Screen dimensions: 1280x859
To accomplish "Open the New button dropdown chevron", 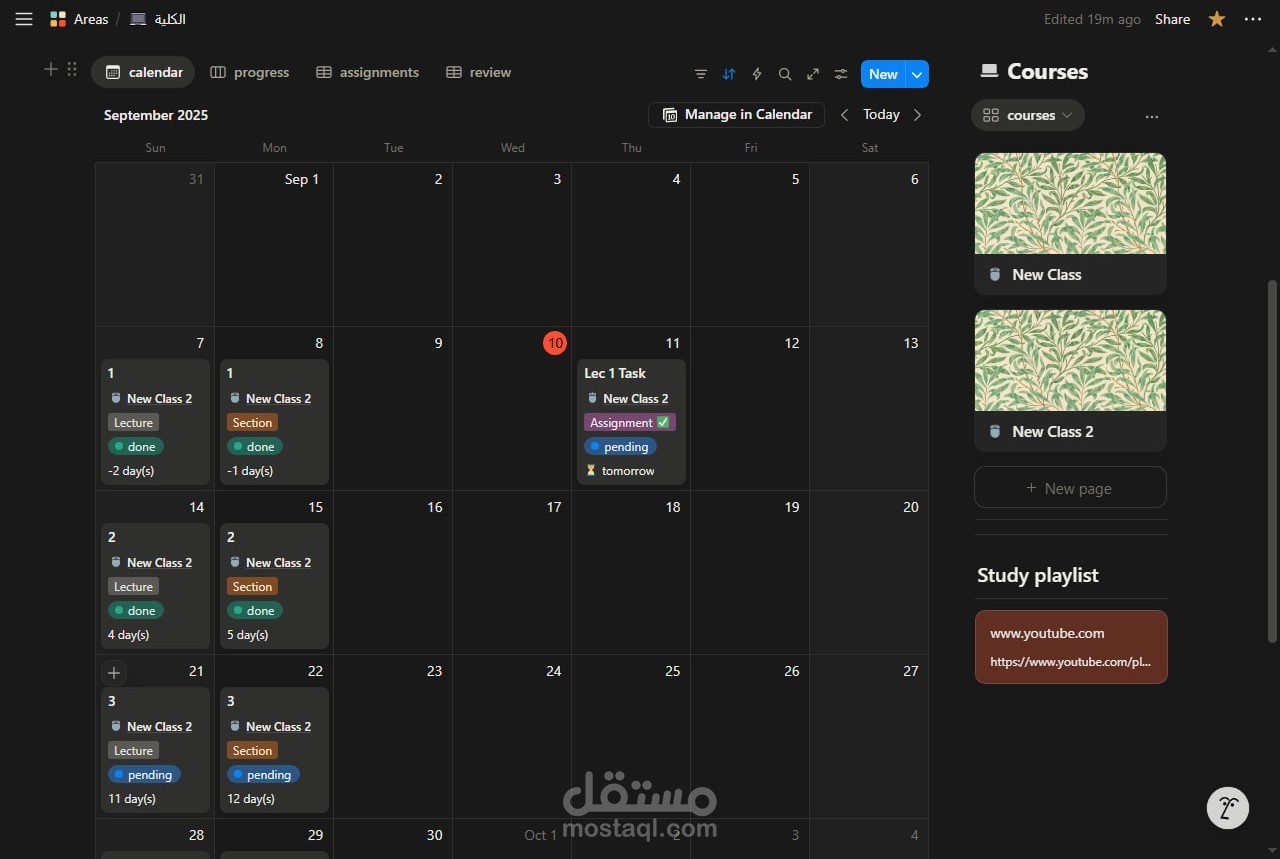I will point(916,74).
